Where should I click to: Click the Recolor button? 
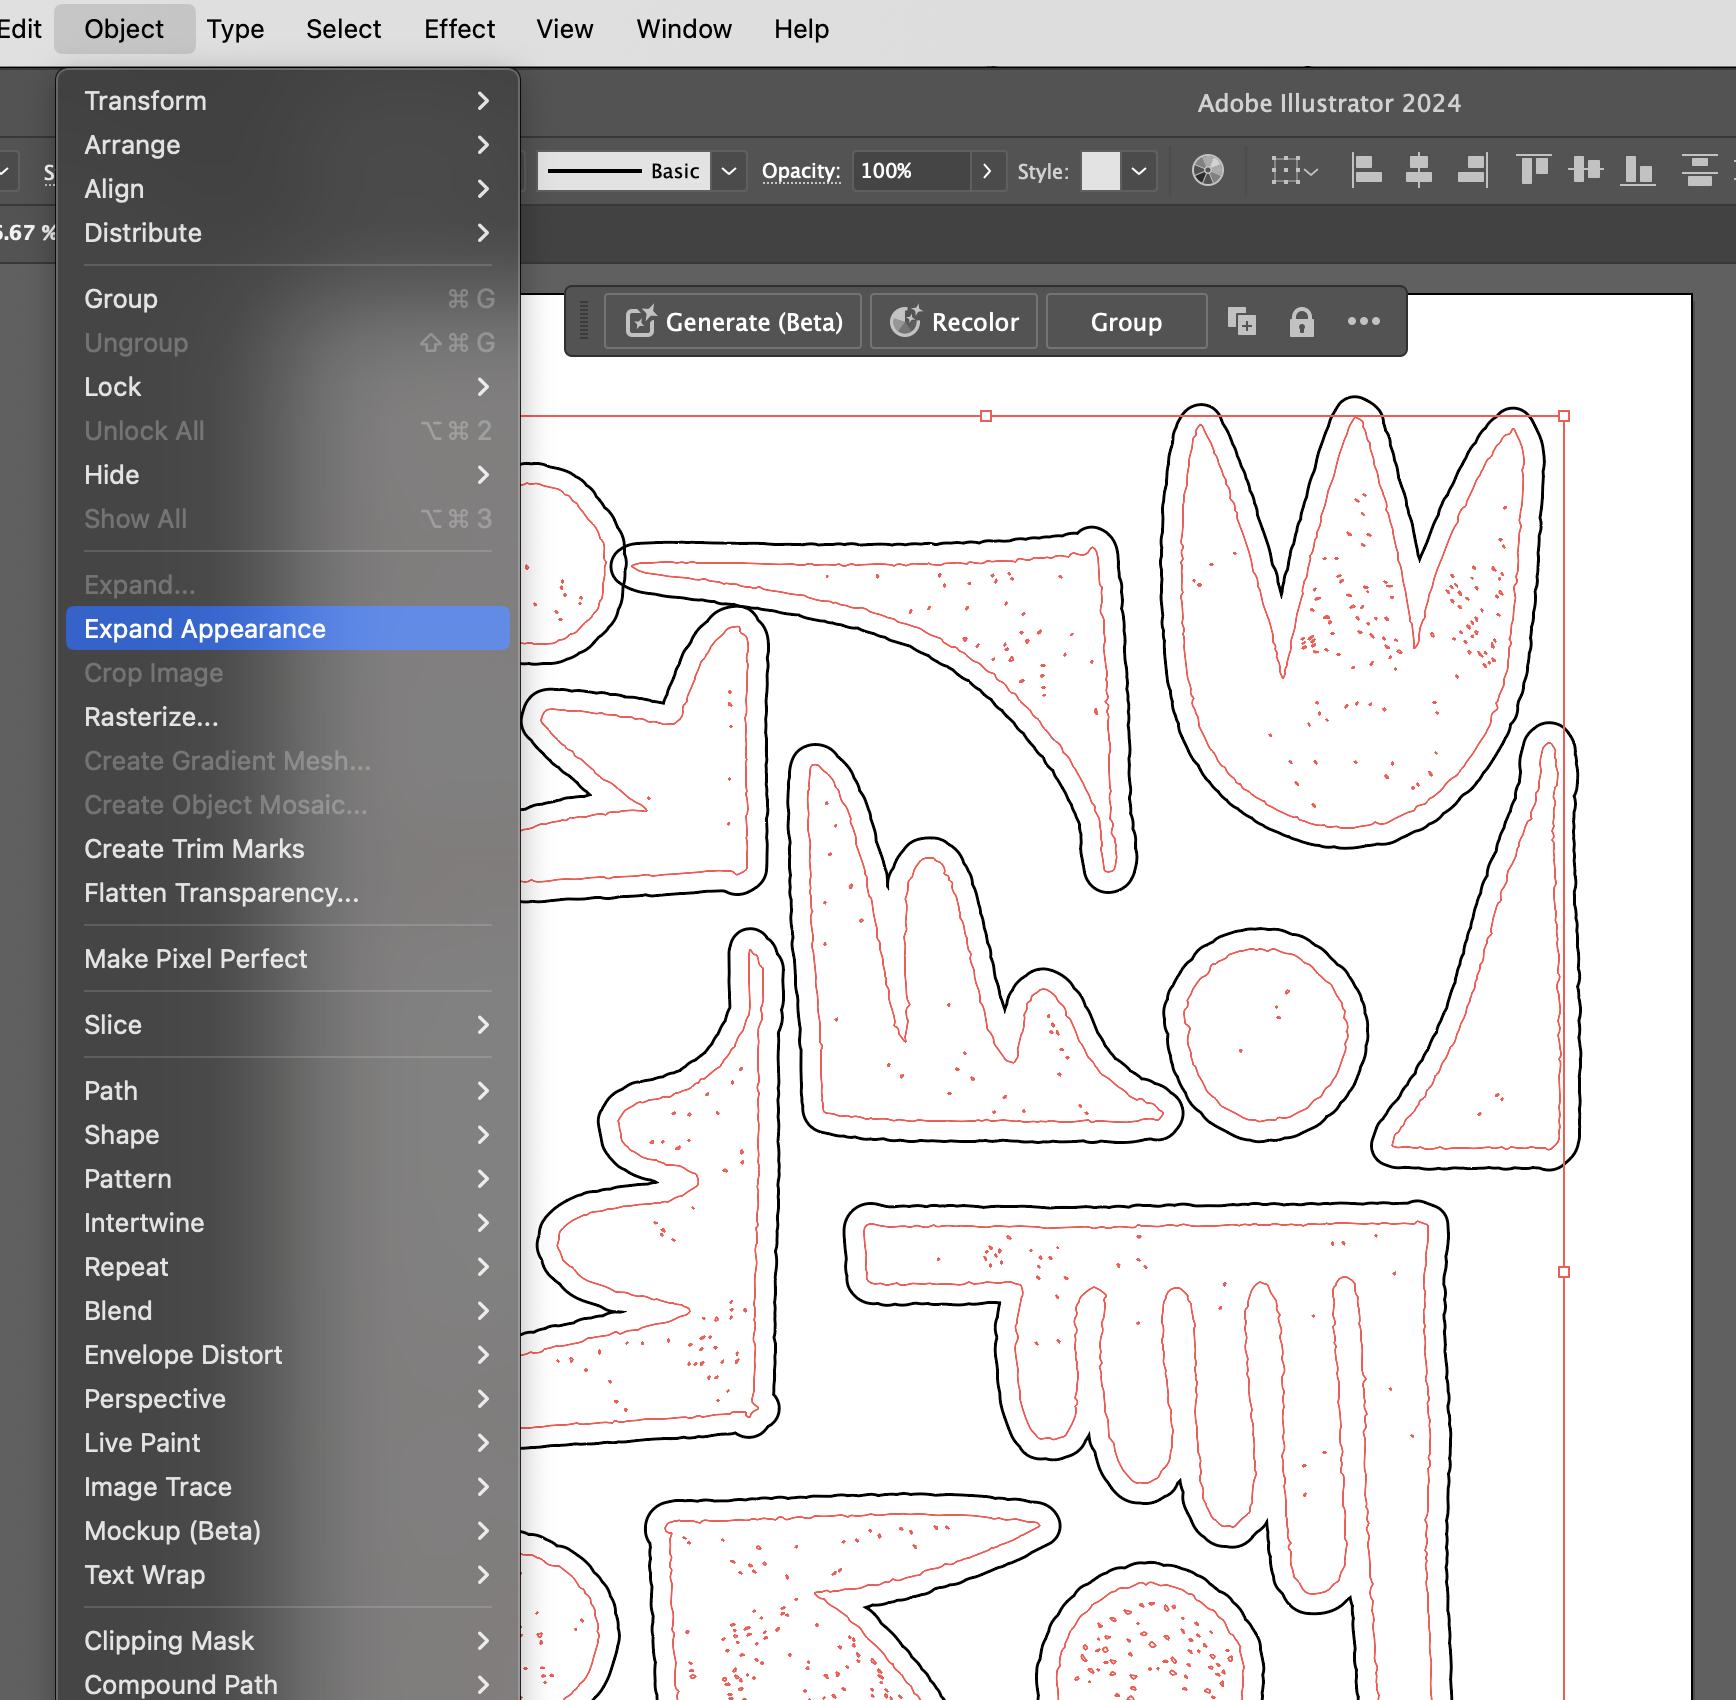tap(954, 322)
